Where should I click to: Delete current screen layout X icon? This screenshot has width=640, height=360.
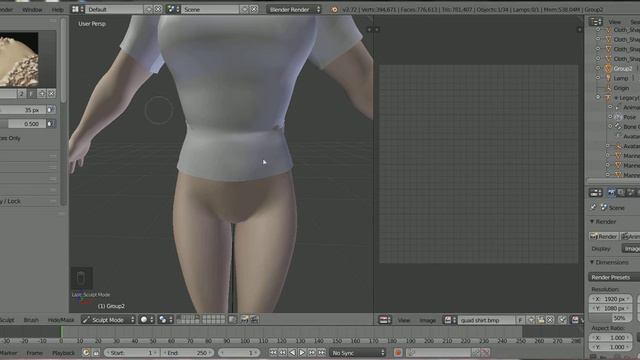tap(158, 9)
